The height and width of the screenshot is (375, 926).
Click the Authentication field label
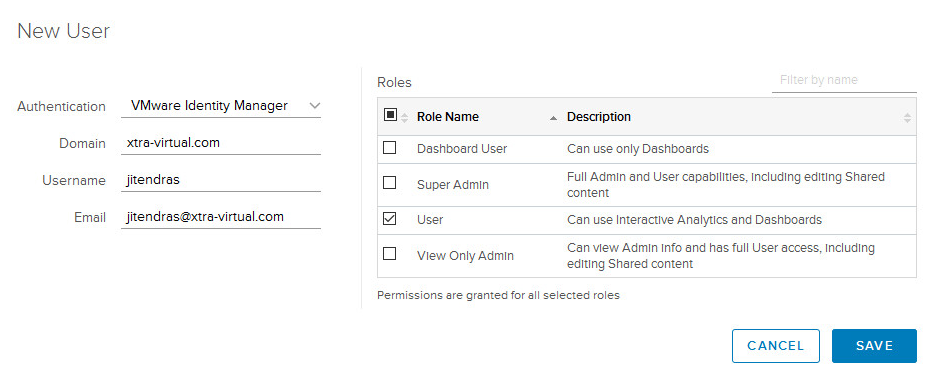(x=61, y=106)
